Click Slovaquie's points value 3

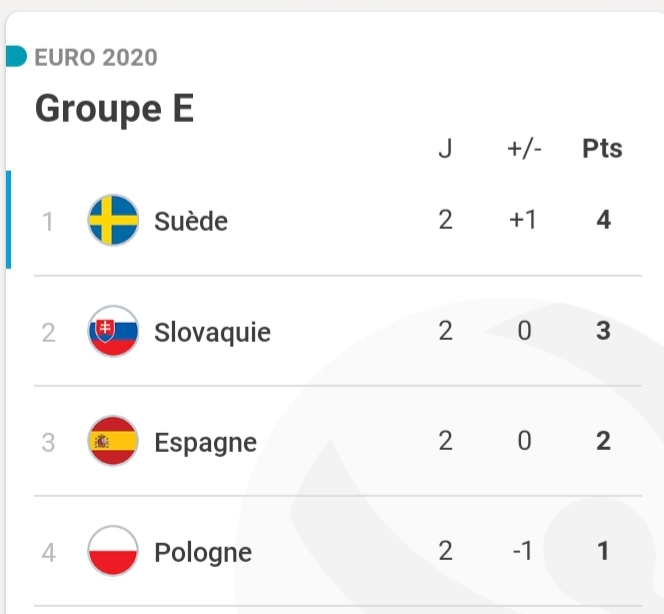[603, 331]
